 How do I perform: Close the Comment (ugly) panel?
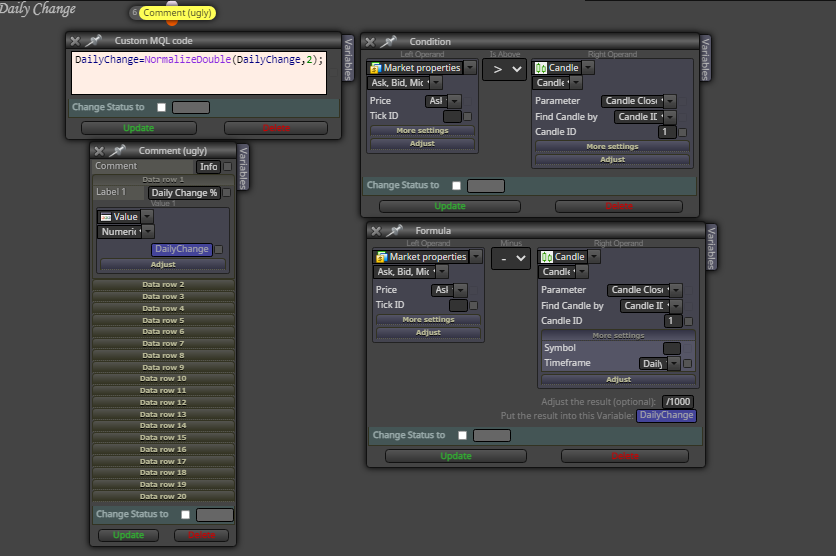(x=99, y=151)
